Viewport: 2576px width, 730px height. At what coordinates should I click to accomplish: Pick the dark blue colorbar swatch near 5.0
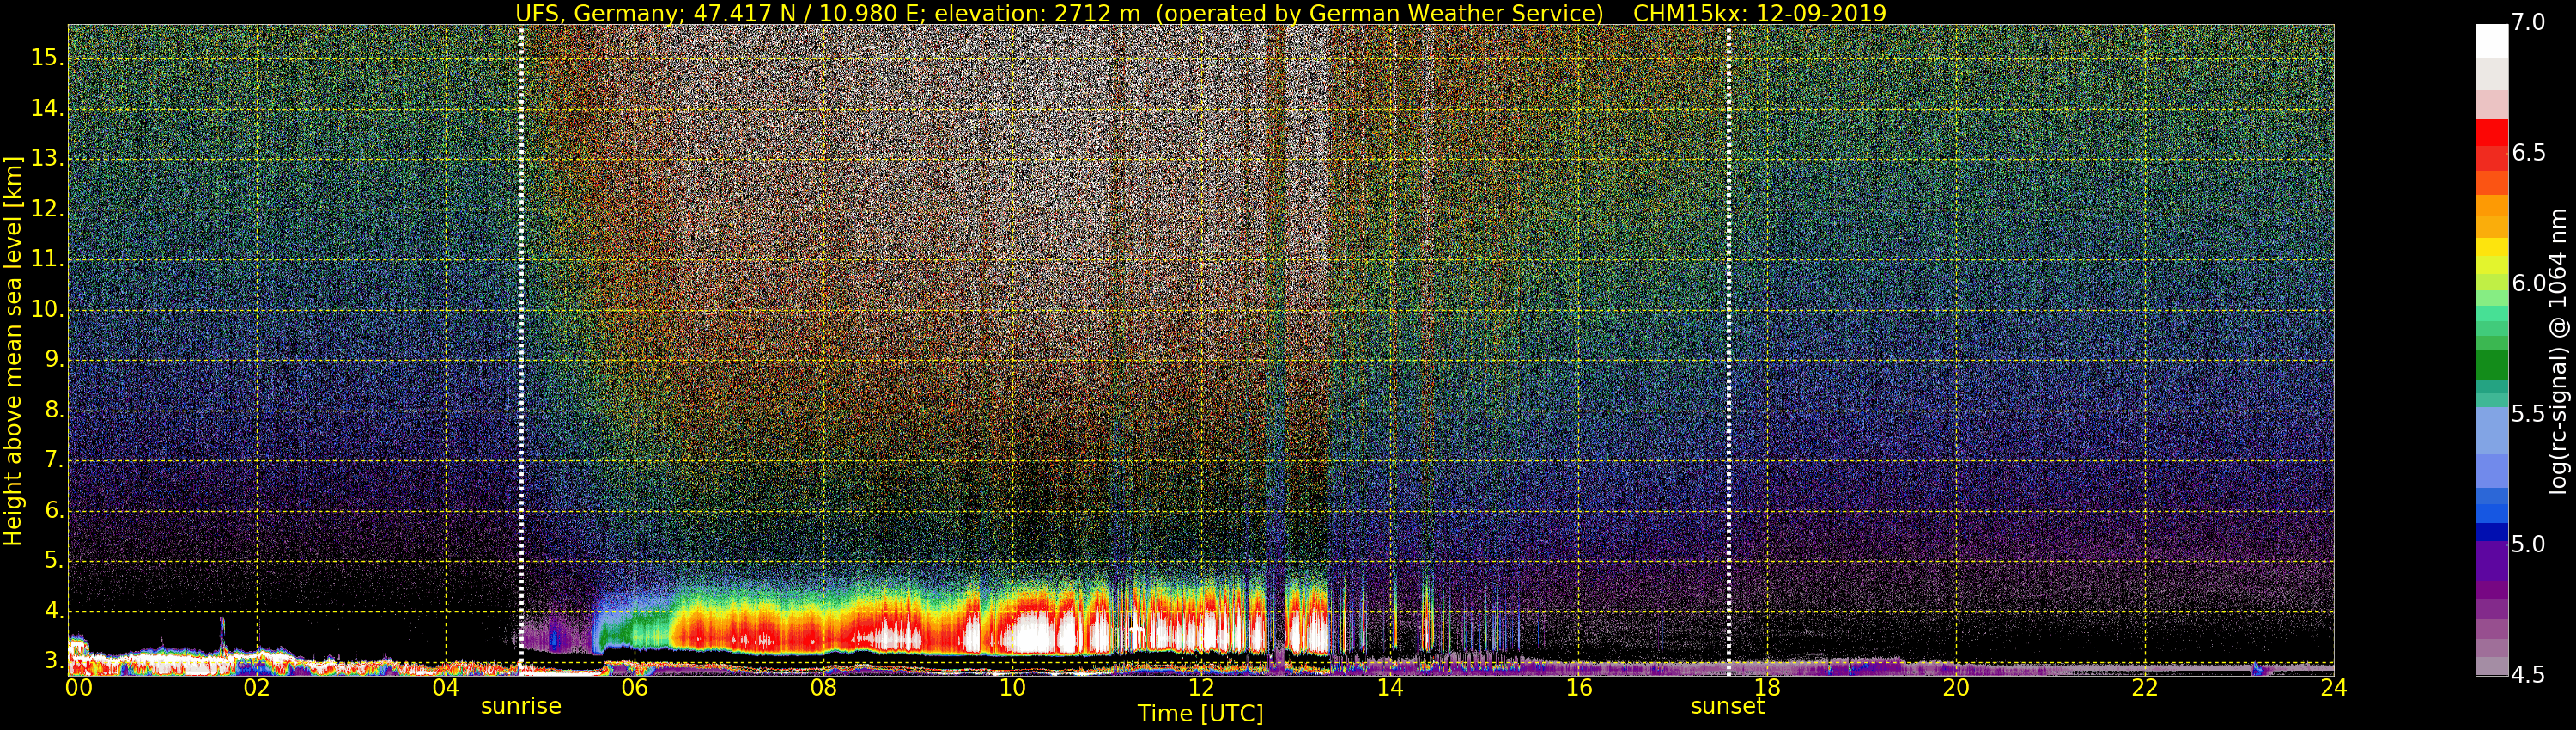2491,532
